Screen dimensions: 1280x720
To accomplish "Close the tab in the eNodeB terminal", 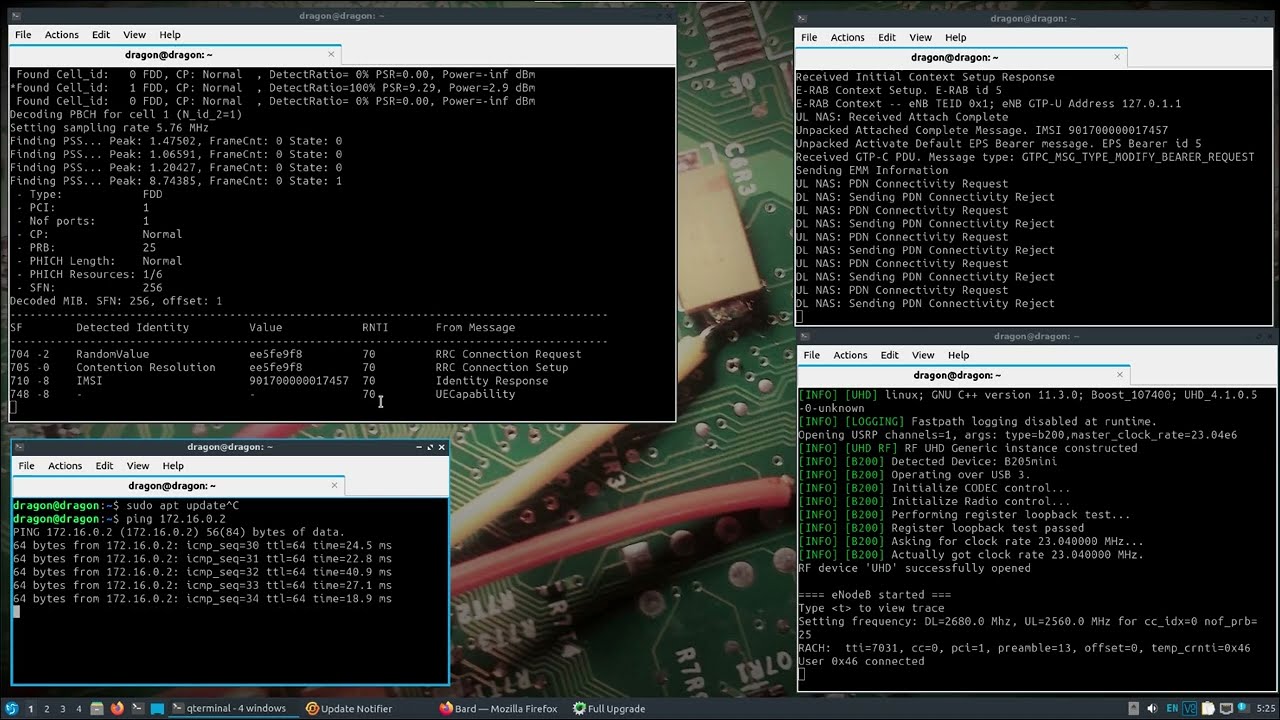I will point(1120,375).
